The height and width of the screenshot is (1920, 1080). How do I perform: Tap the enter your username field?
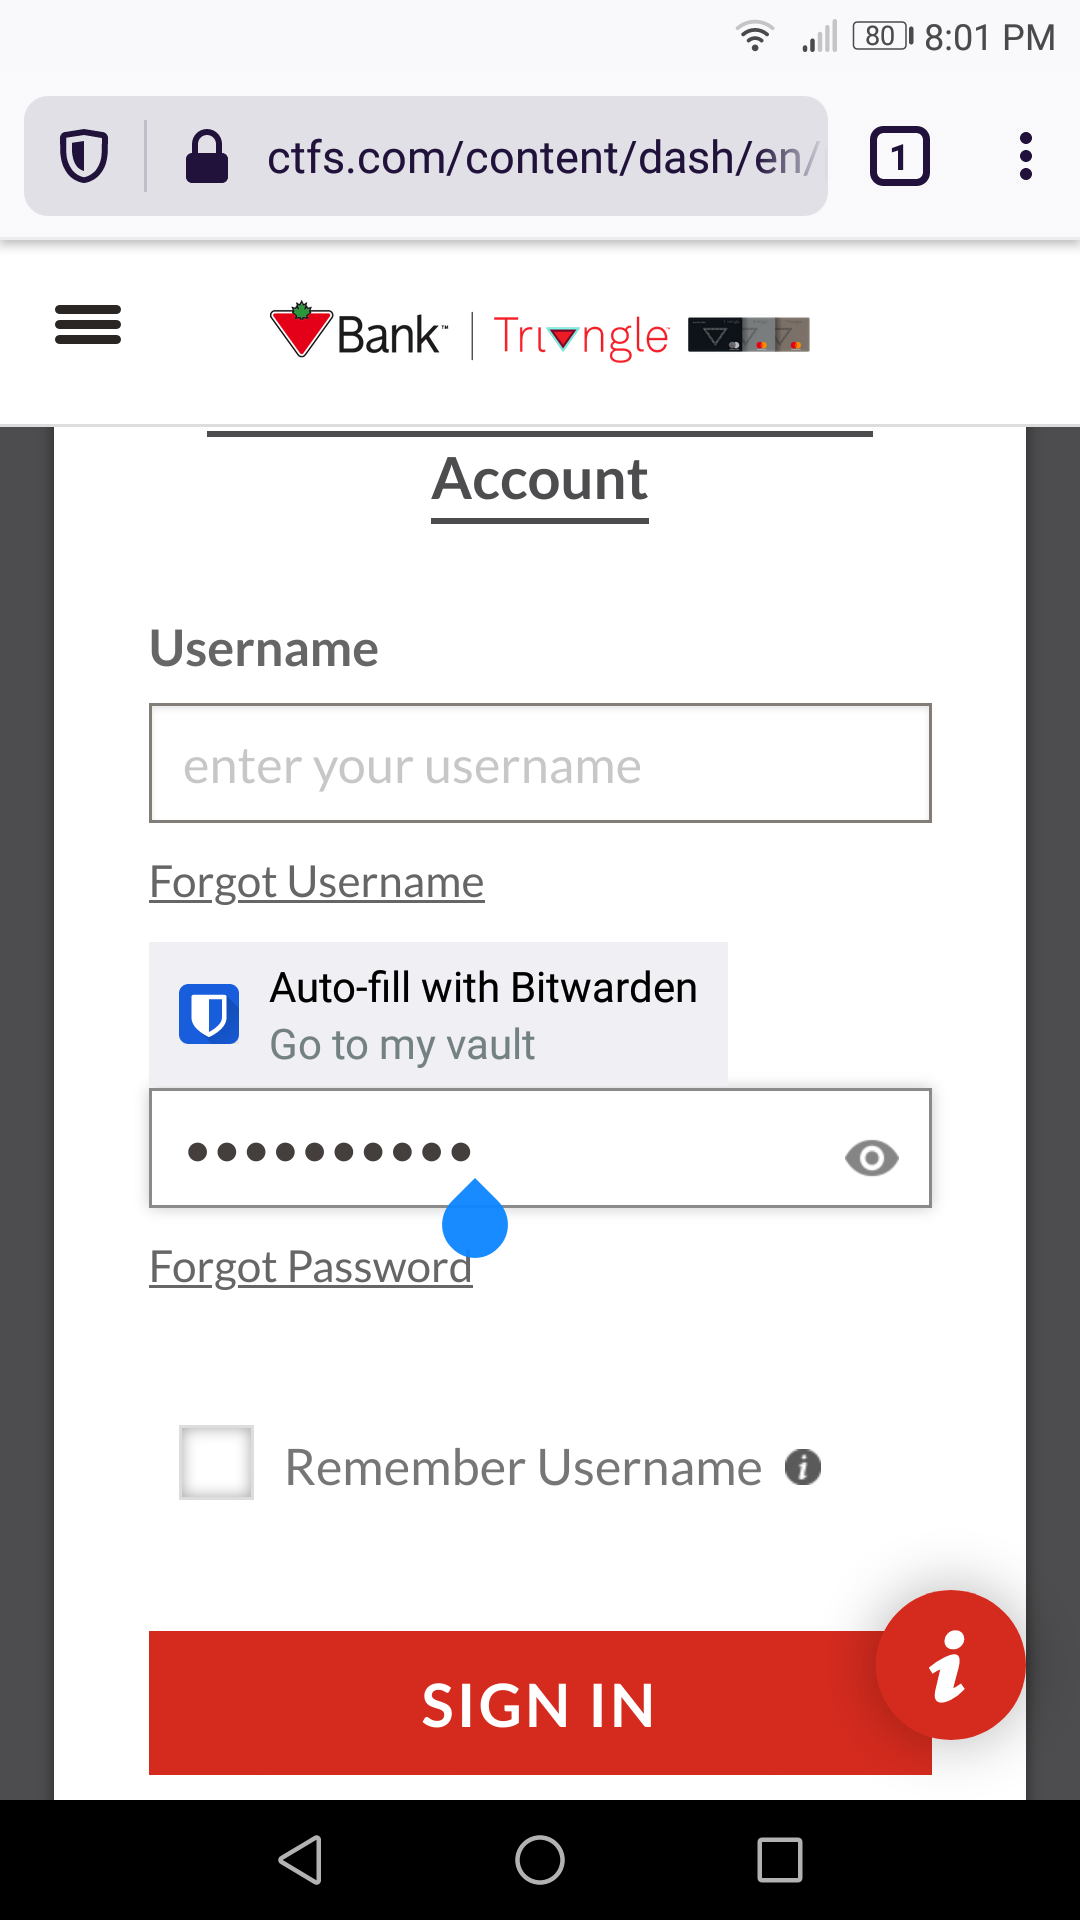(x=539, y=763)
